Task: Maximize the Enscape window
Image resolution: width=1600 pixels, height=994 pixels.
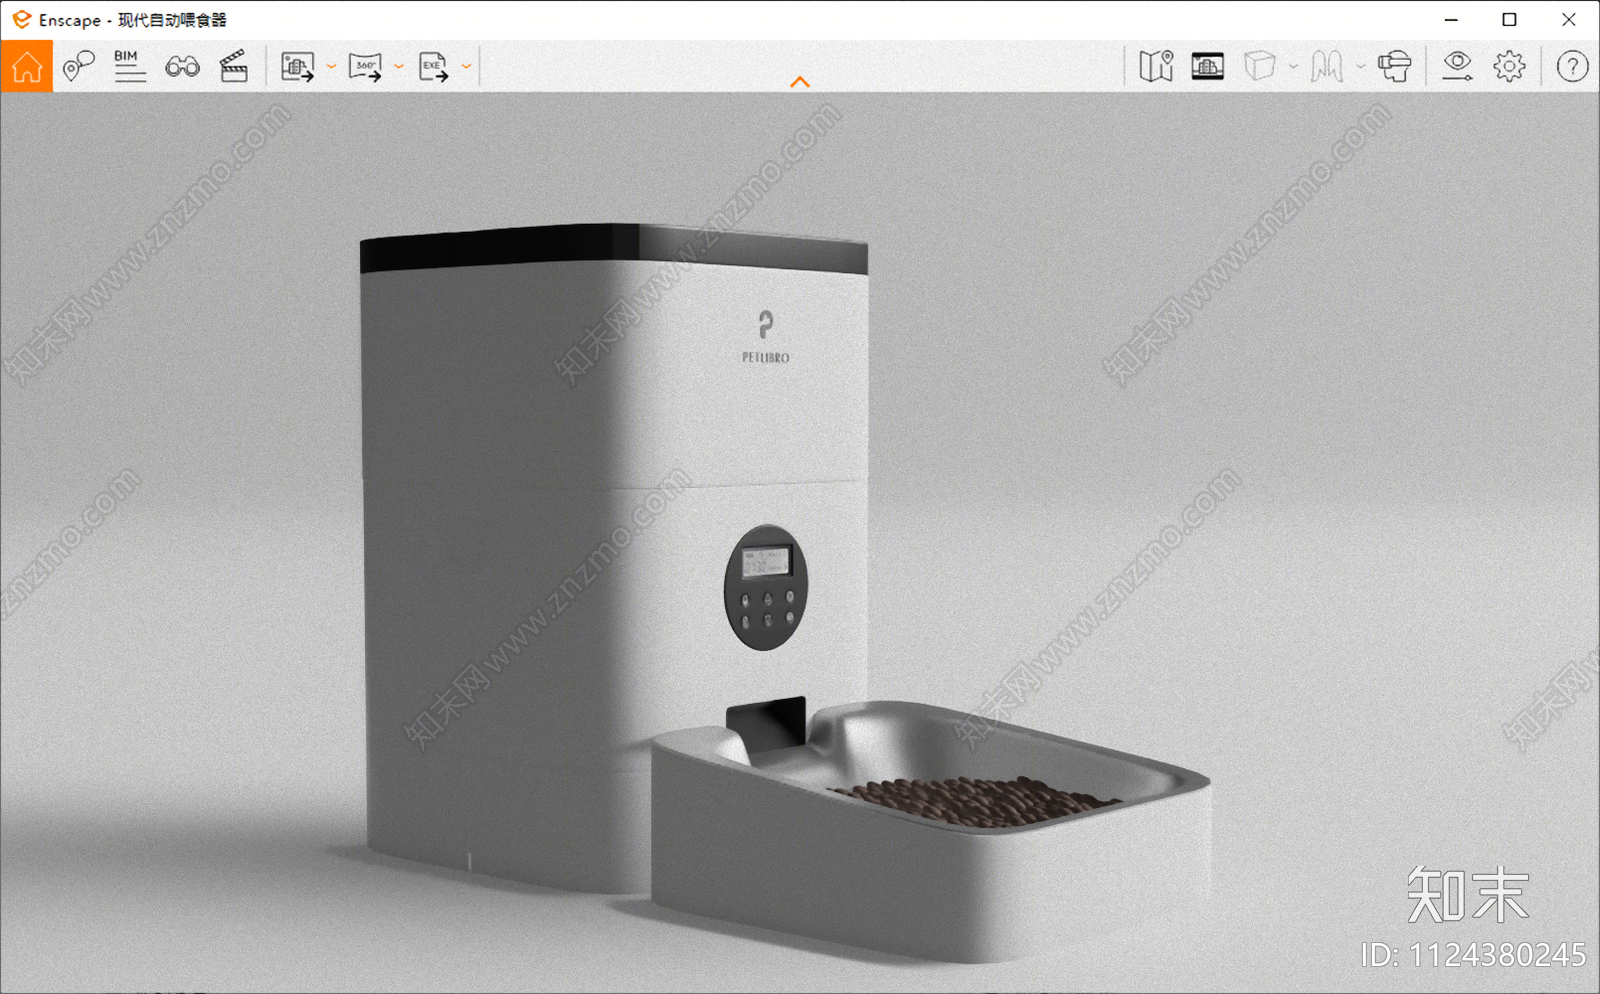Action: pyautogui.click(x=1510, y=20)
